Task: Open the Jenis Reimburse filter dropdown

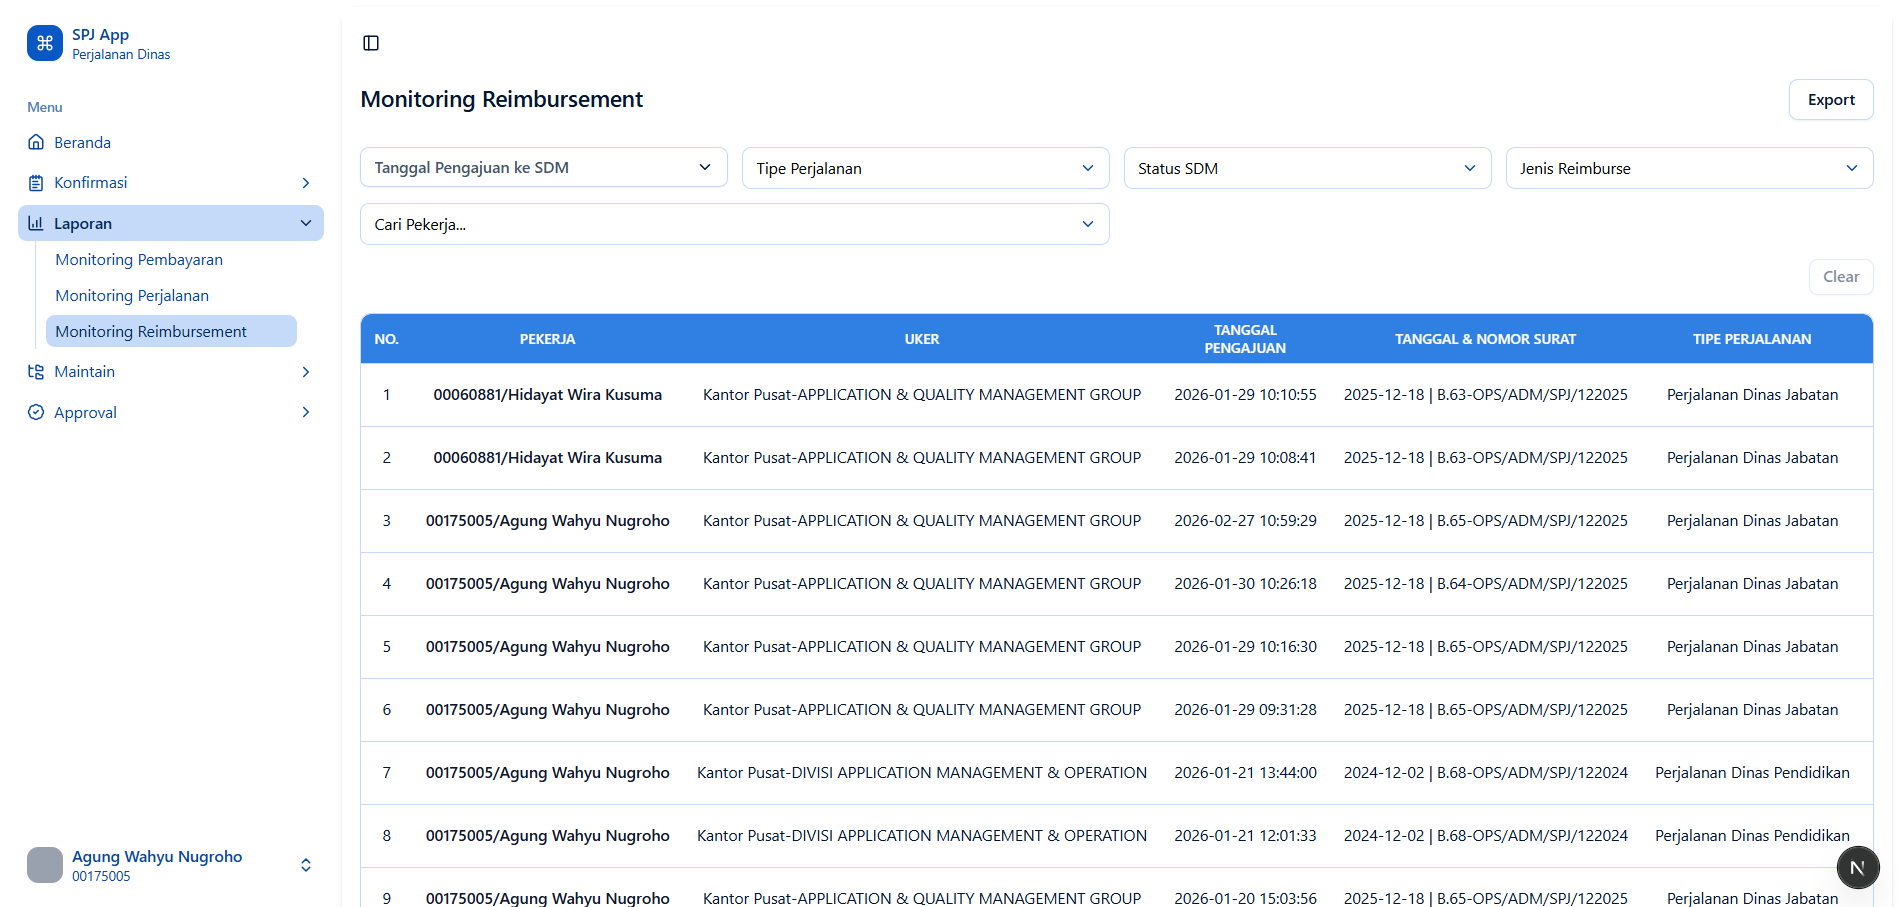Action: 1689,168
